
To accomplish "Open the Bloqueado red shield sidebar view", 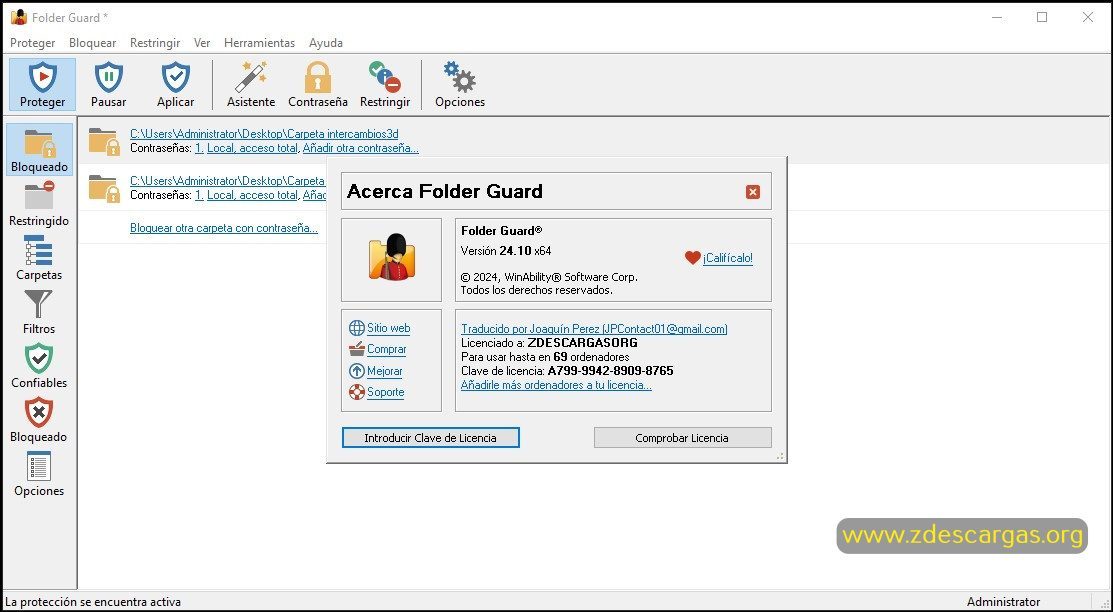I will point(39,420).
